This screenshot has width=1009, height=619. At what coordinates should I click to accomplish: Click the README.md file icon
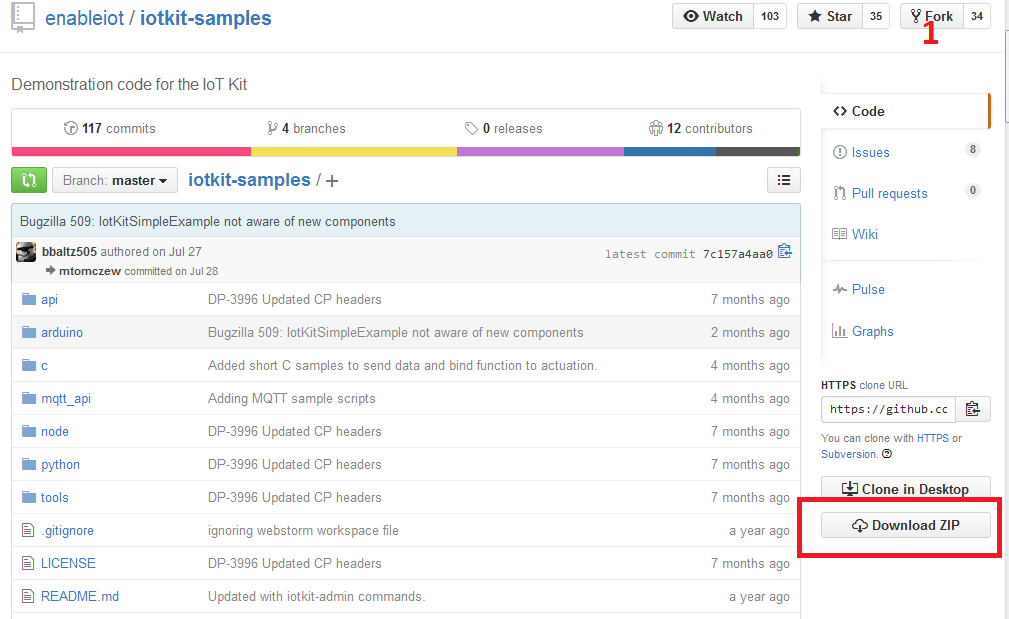[x=28, y=596]
